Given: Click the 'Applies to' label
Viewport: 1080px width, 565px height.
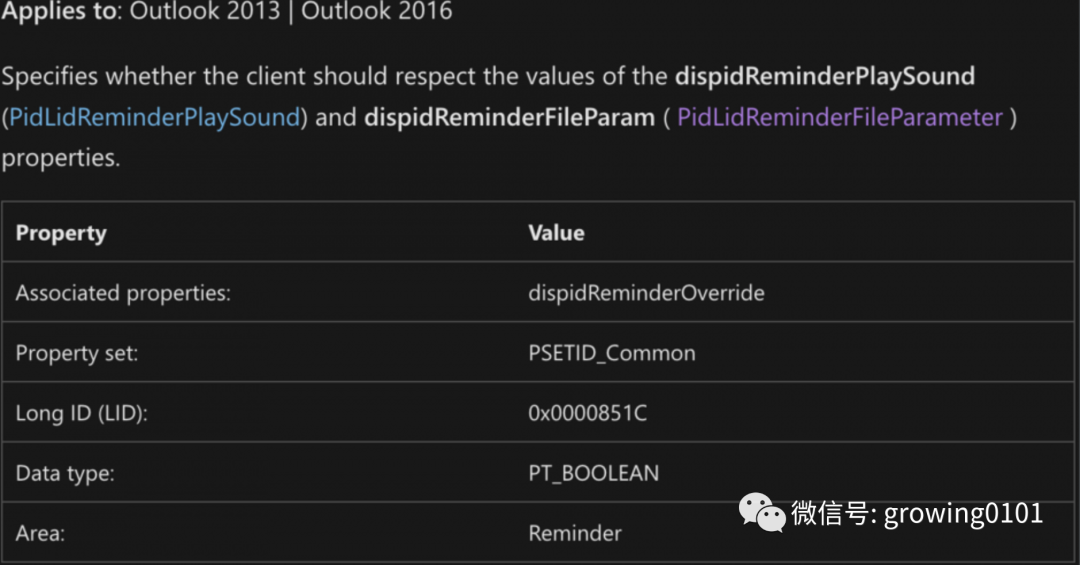Looking at the screenshot, I should 61,12.
